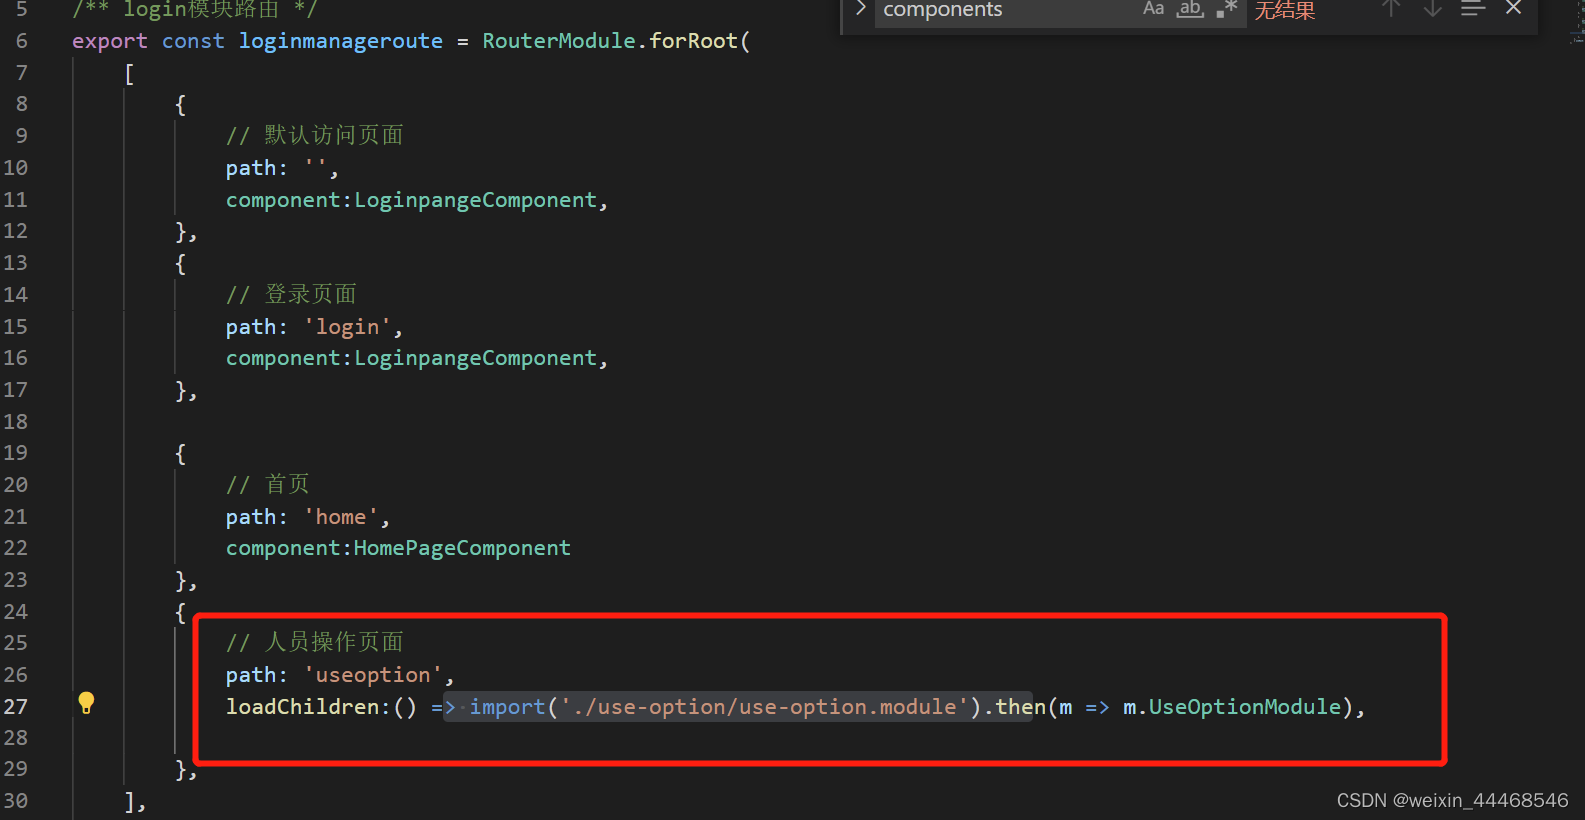Screen dimensions: 1585x820
Task: Click line number 27 in the gutter
Action: pyautogui.click(x=15, y=706)
